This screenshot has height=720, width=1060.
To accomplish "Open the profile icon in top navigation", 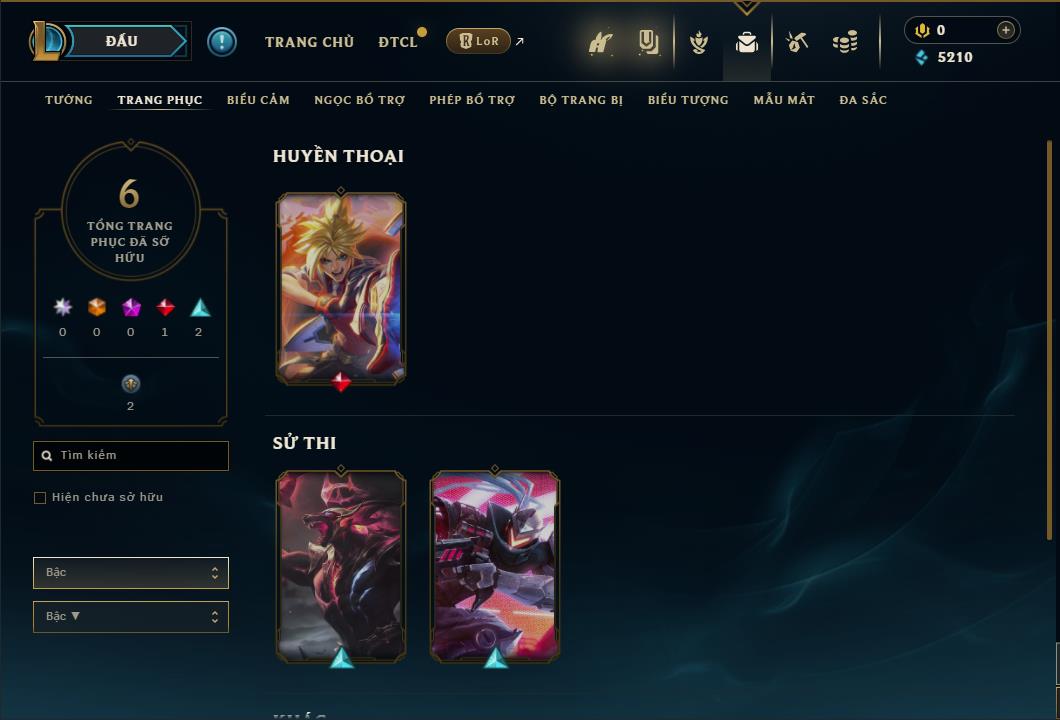I will click(x=600, y=43).
